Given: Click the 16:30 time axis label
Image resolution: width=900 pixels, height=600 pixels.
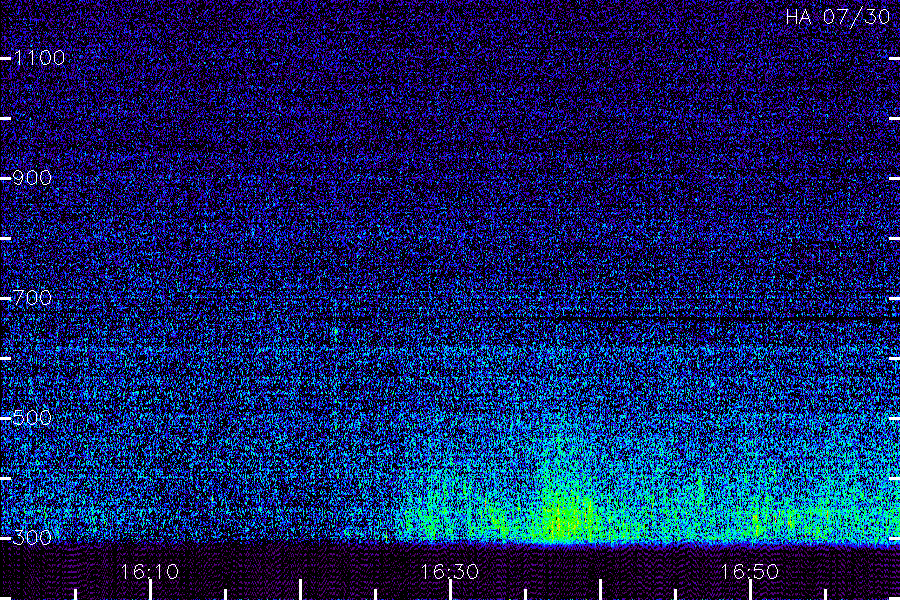Looking at the screenshot, I should pyautogui.click(x=449, y=572).
